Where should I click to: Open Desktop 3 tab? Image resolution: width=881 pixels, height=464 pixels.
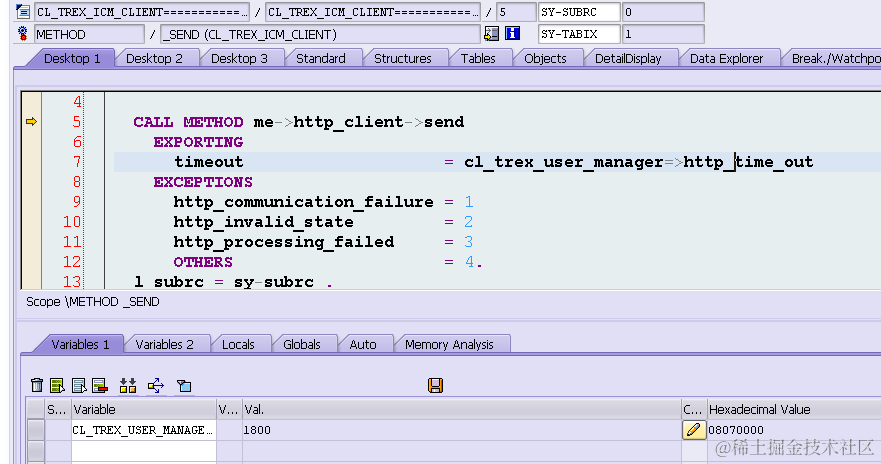[239, 58]
